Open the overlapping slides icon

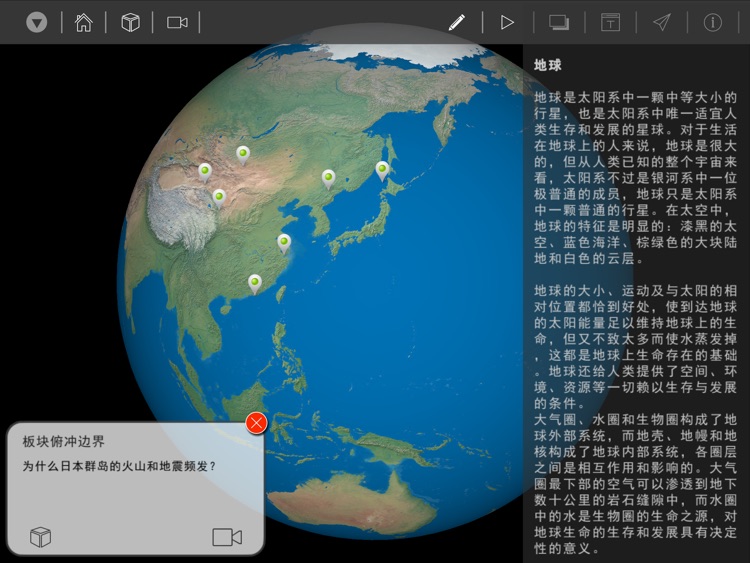pos(559,22)
